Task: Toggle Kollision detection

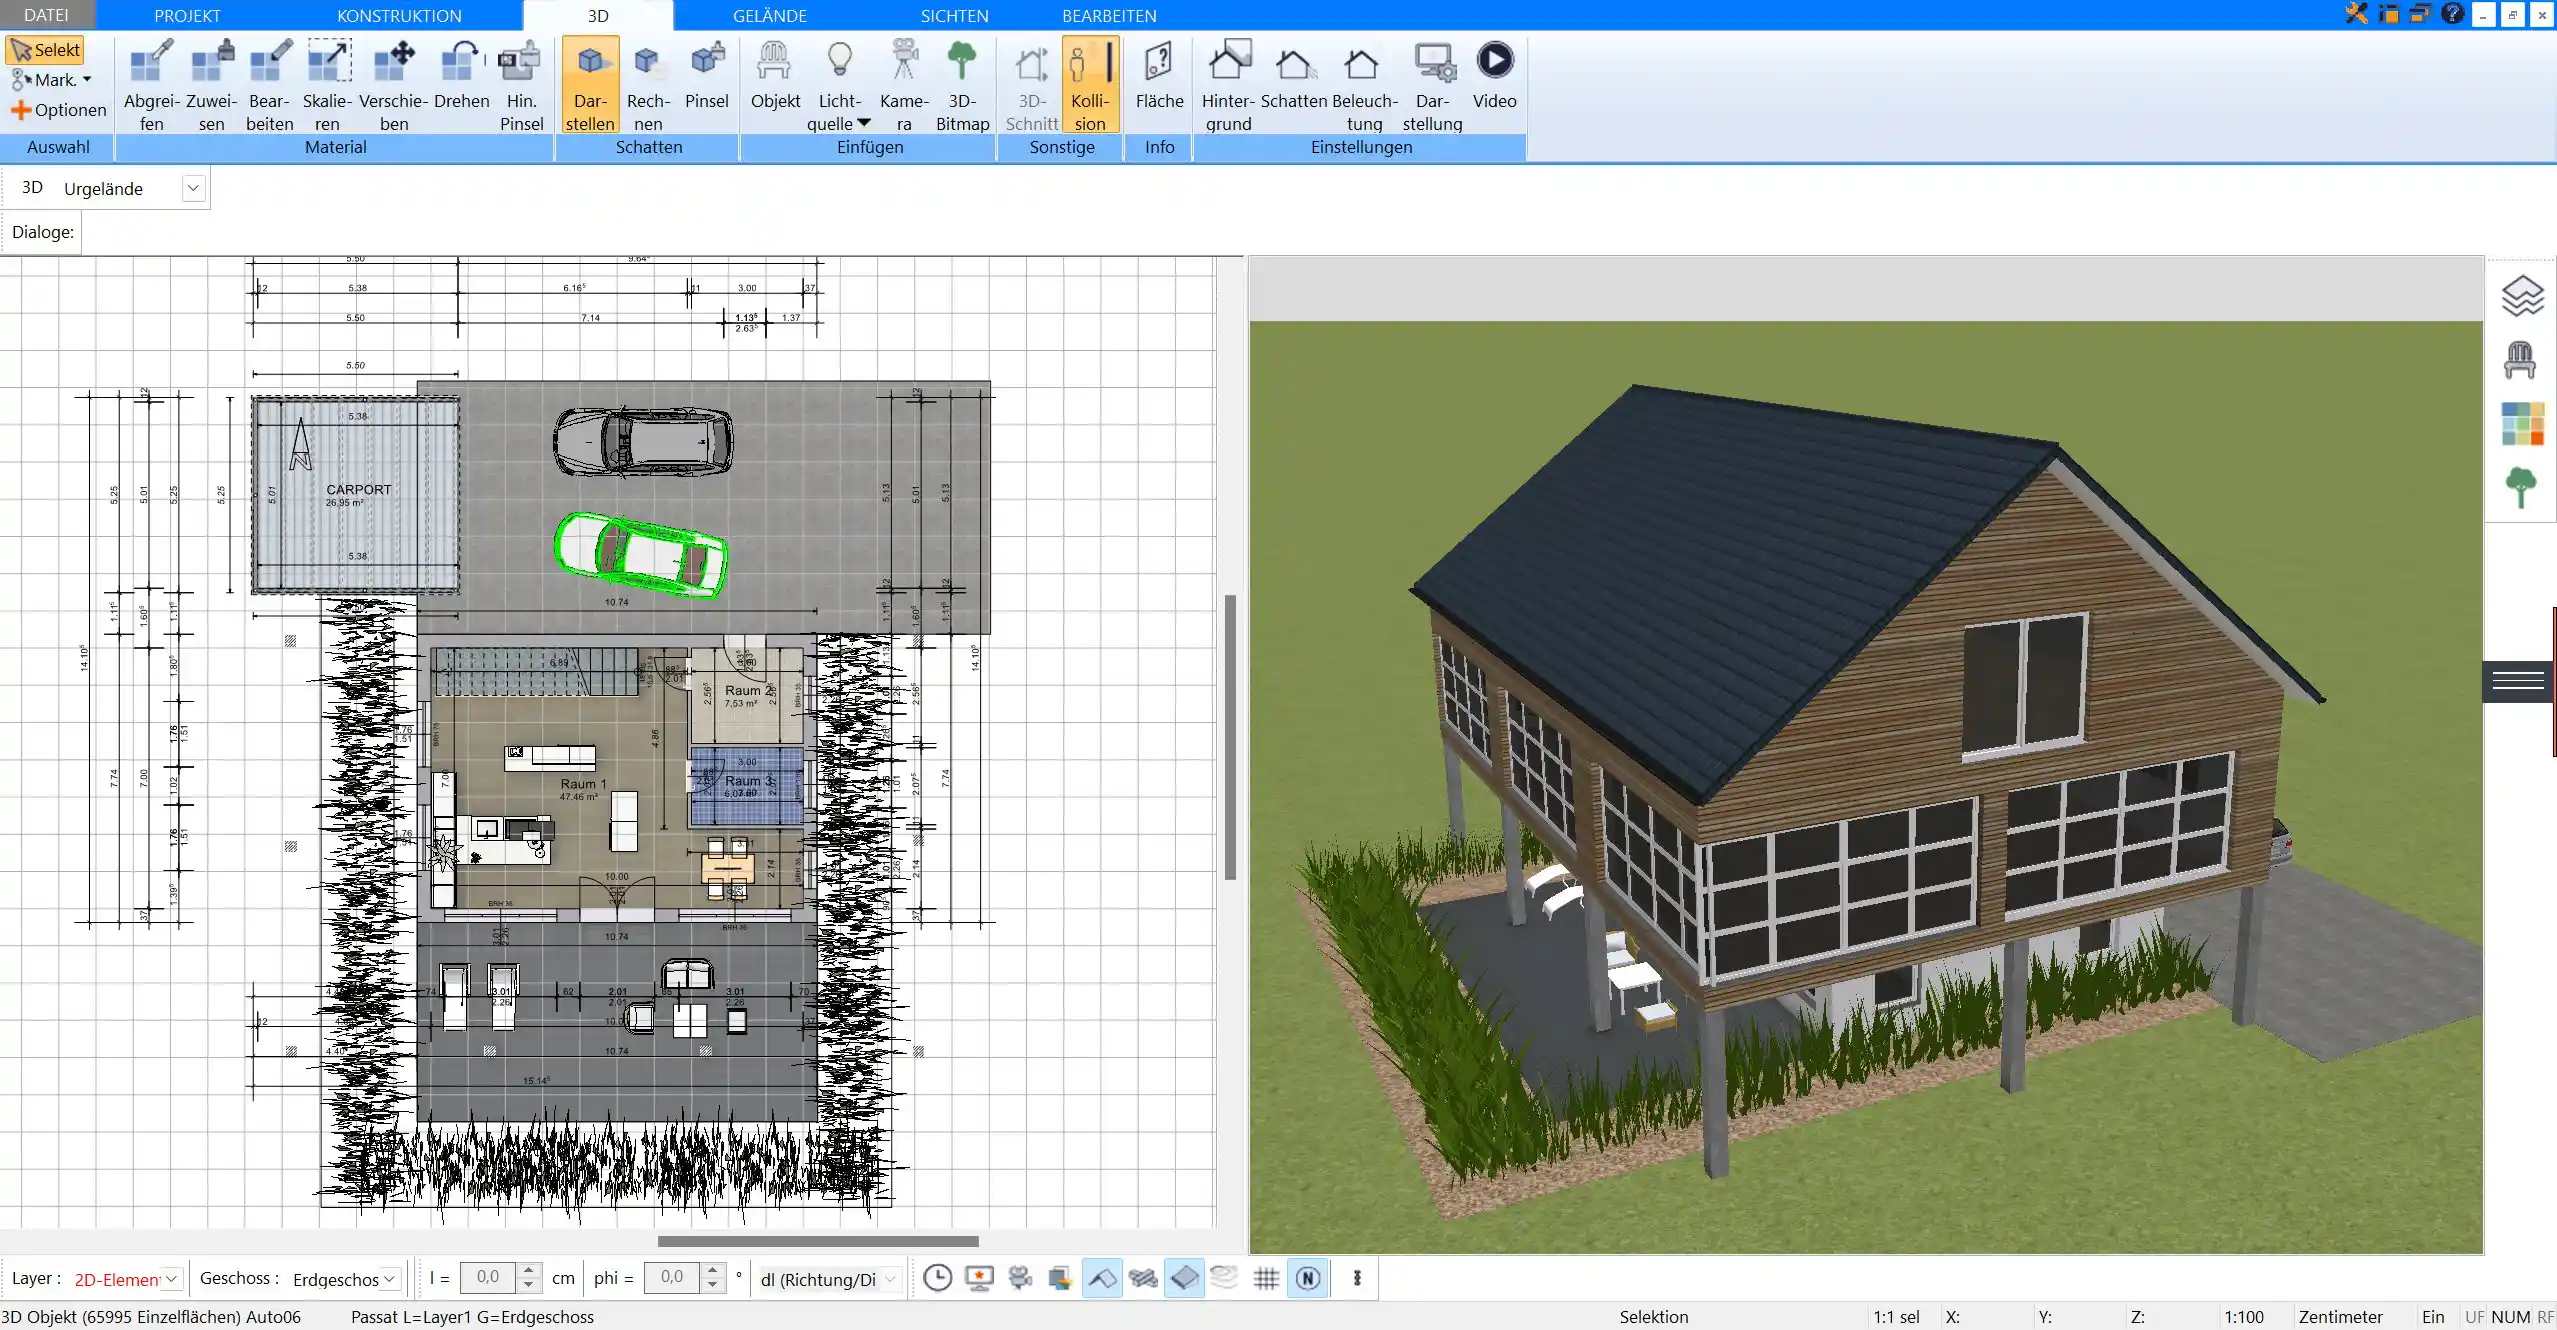Action: tap(1090, 85)
